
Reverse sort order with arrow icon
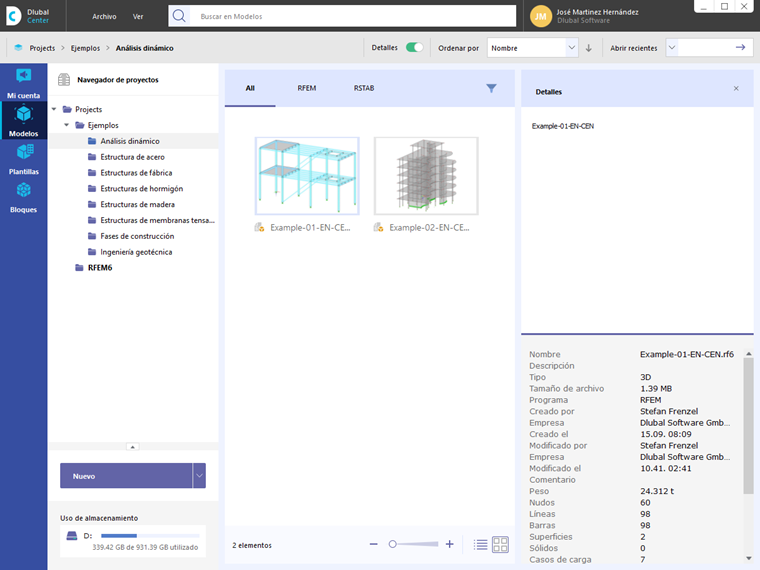click(588, 48)
